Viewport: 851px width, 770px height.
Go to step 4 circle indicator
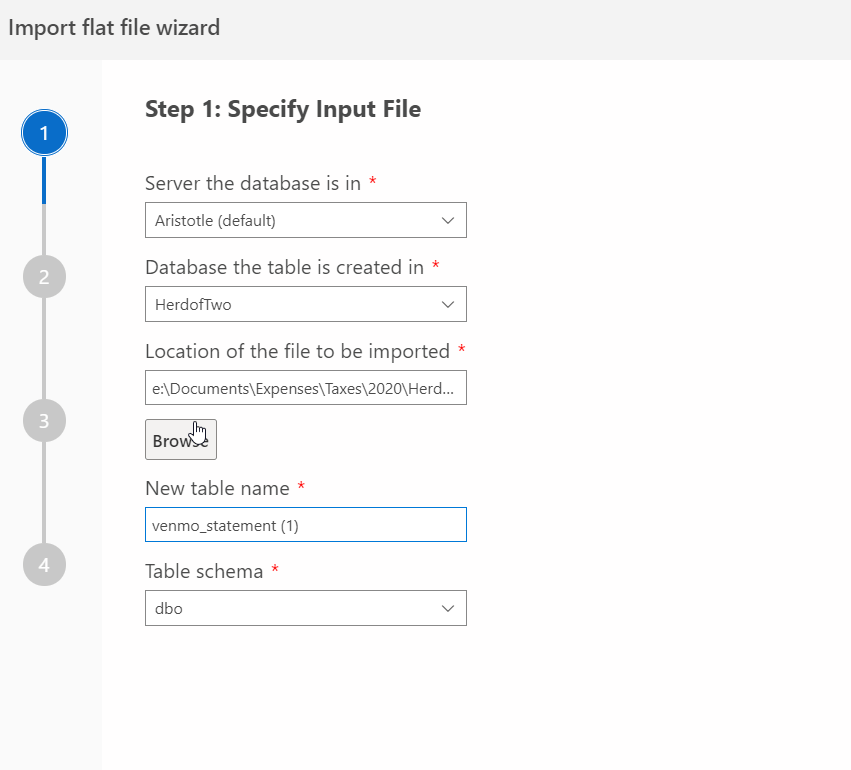coord(44,564)
